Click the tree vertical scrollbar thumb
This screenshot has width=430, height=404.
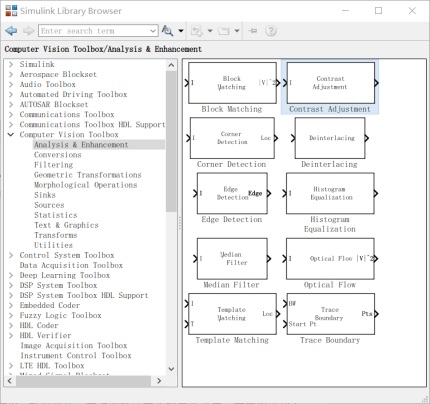pos(171,141)
